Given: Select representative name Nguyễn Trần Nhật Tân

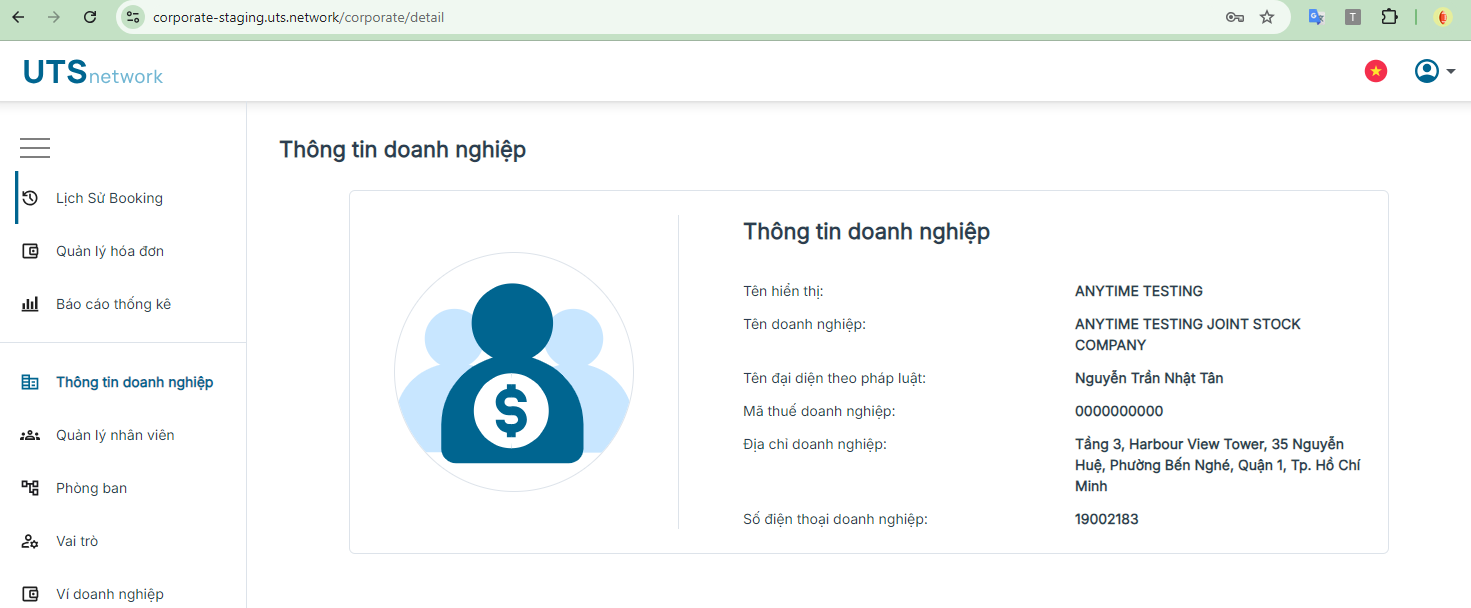Looking at the screenshot, I should 1149,378.
